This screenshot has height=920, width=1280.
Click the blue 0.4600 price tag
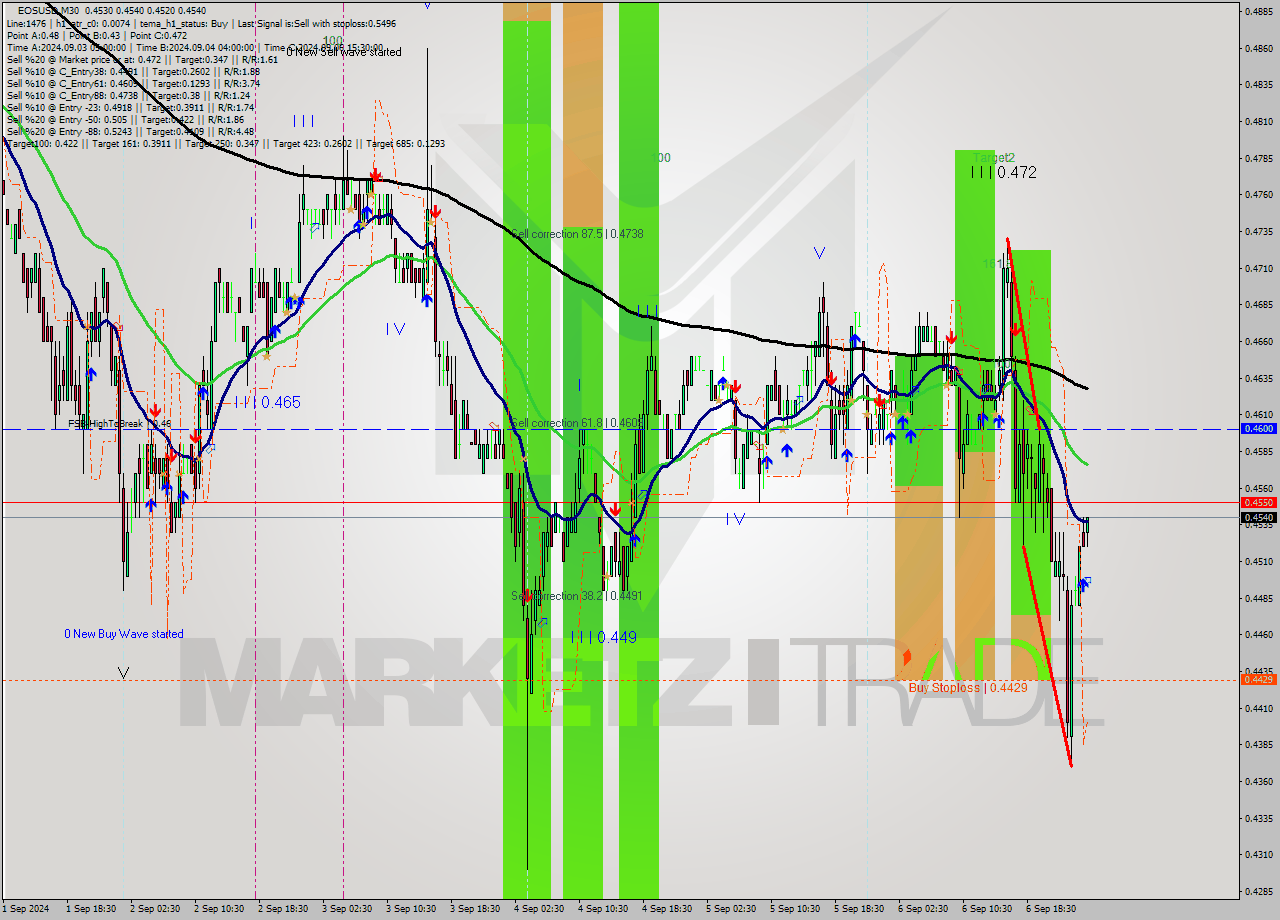[x=1258, y=428]
